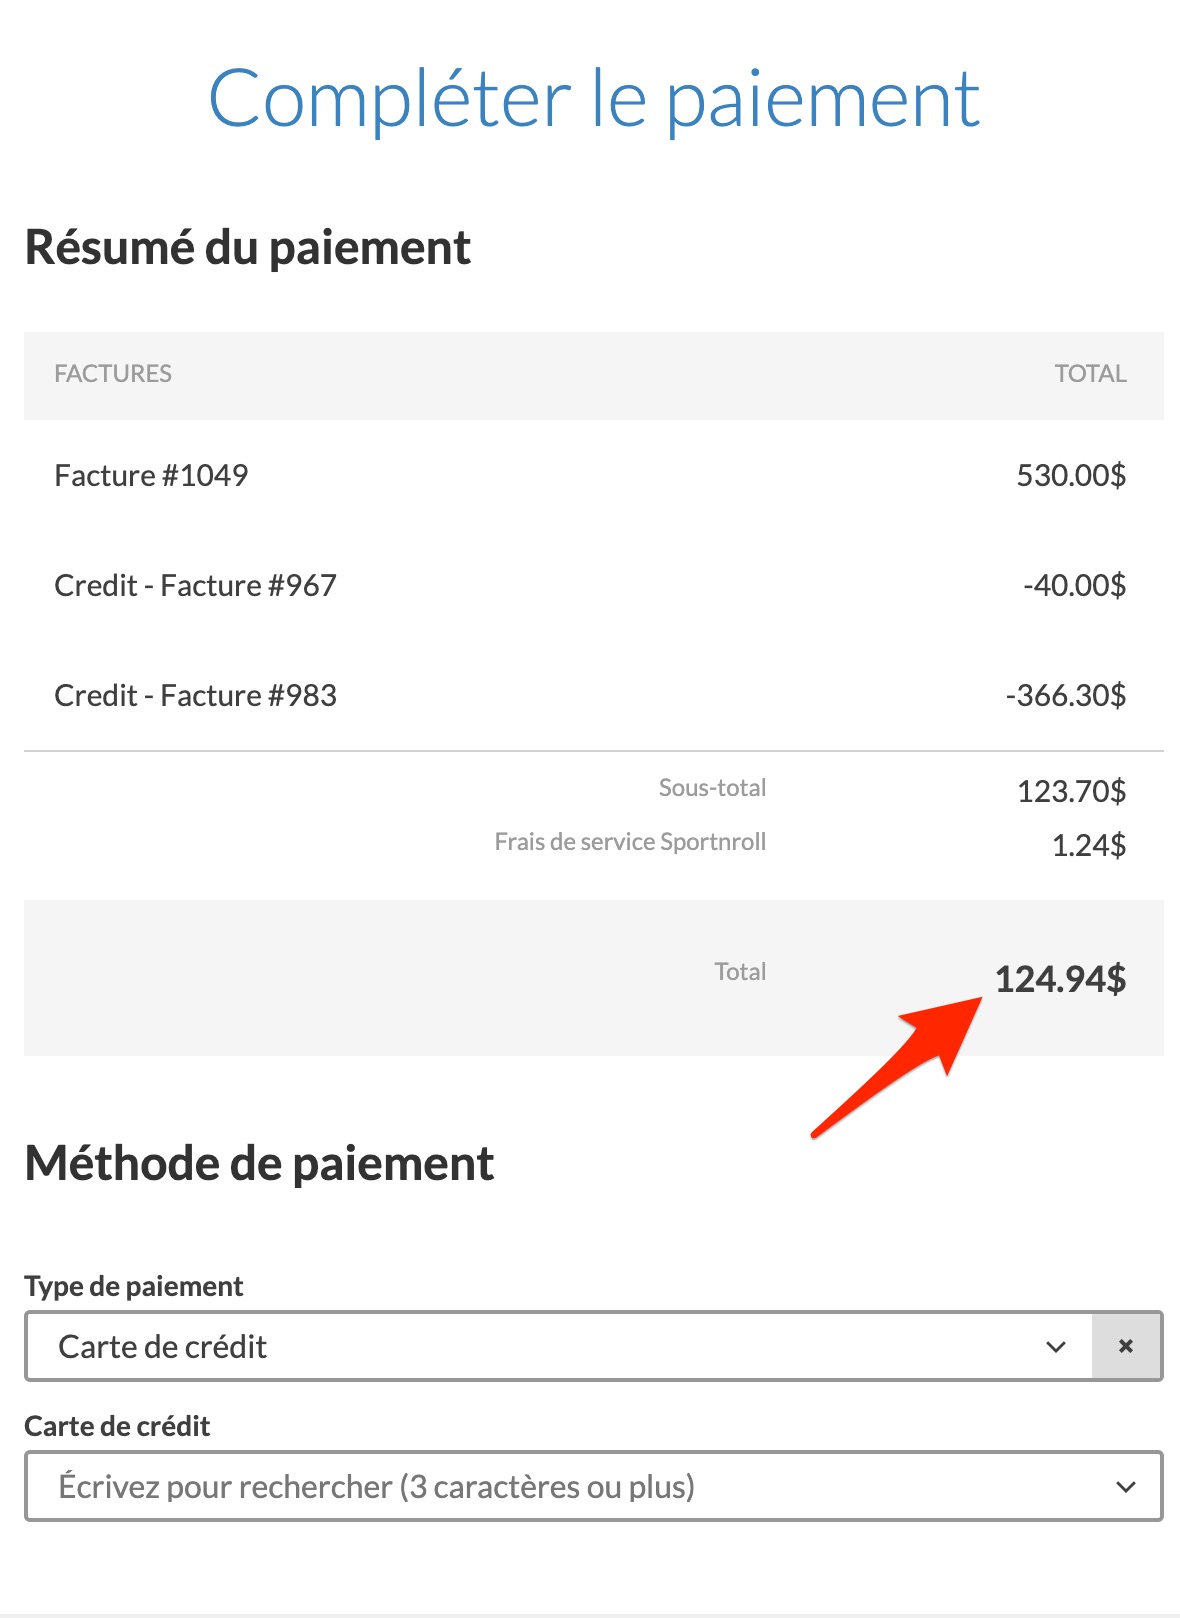Click the 530.00$ invoice amount
The image size is (1180, 1618).
point(1071,475)
